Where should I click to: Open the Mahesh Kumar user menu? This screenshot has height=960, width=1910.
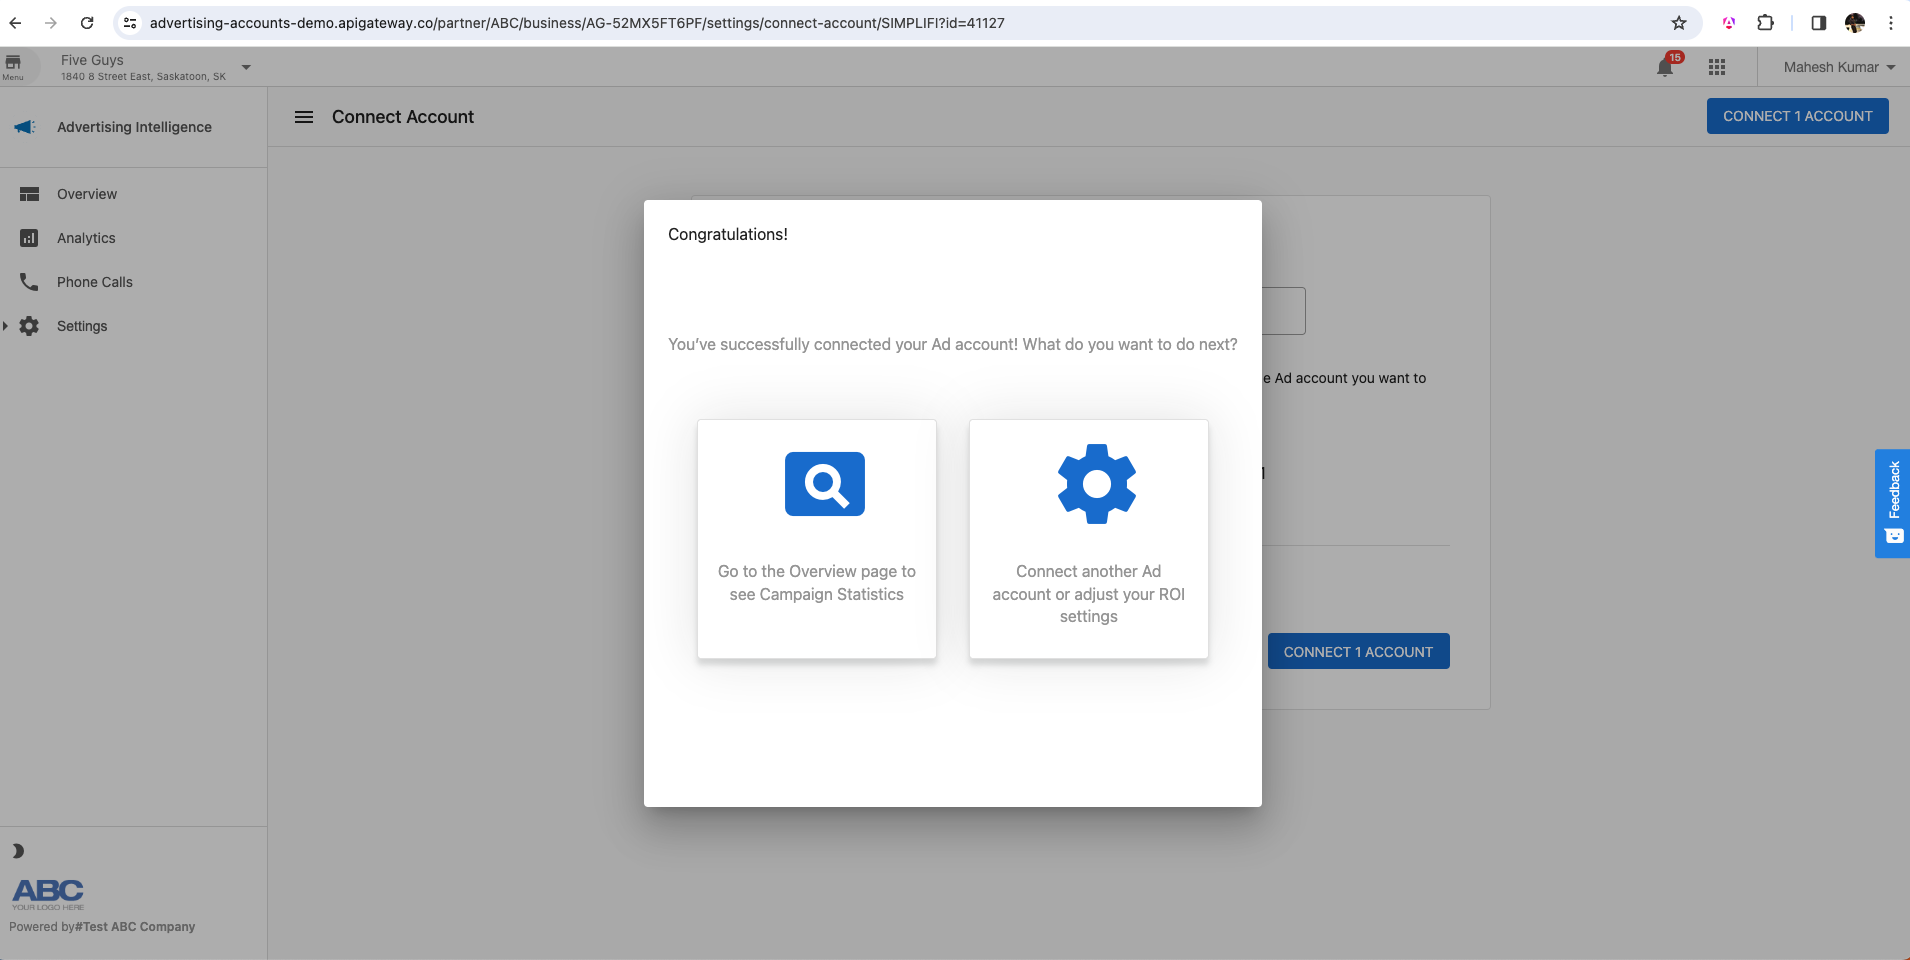click(x=1838, y=67)
